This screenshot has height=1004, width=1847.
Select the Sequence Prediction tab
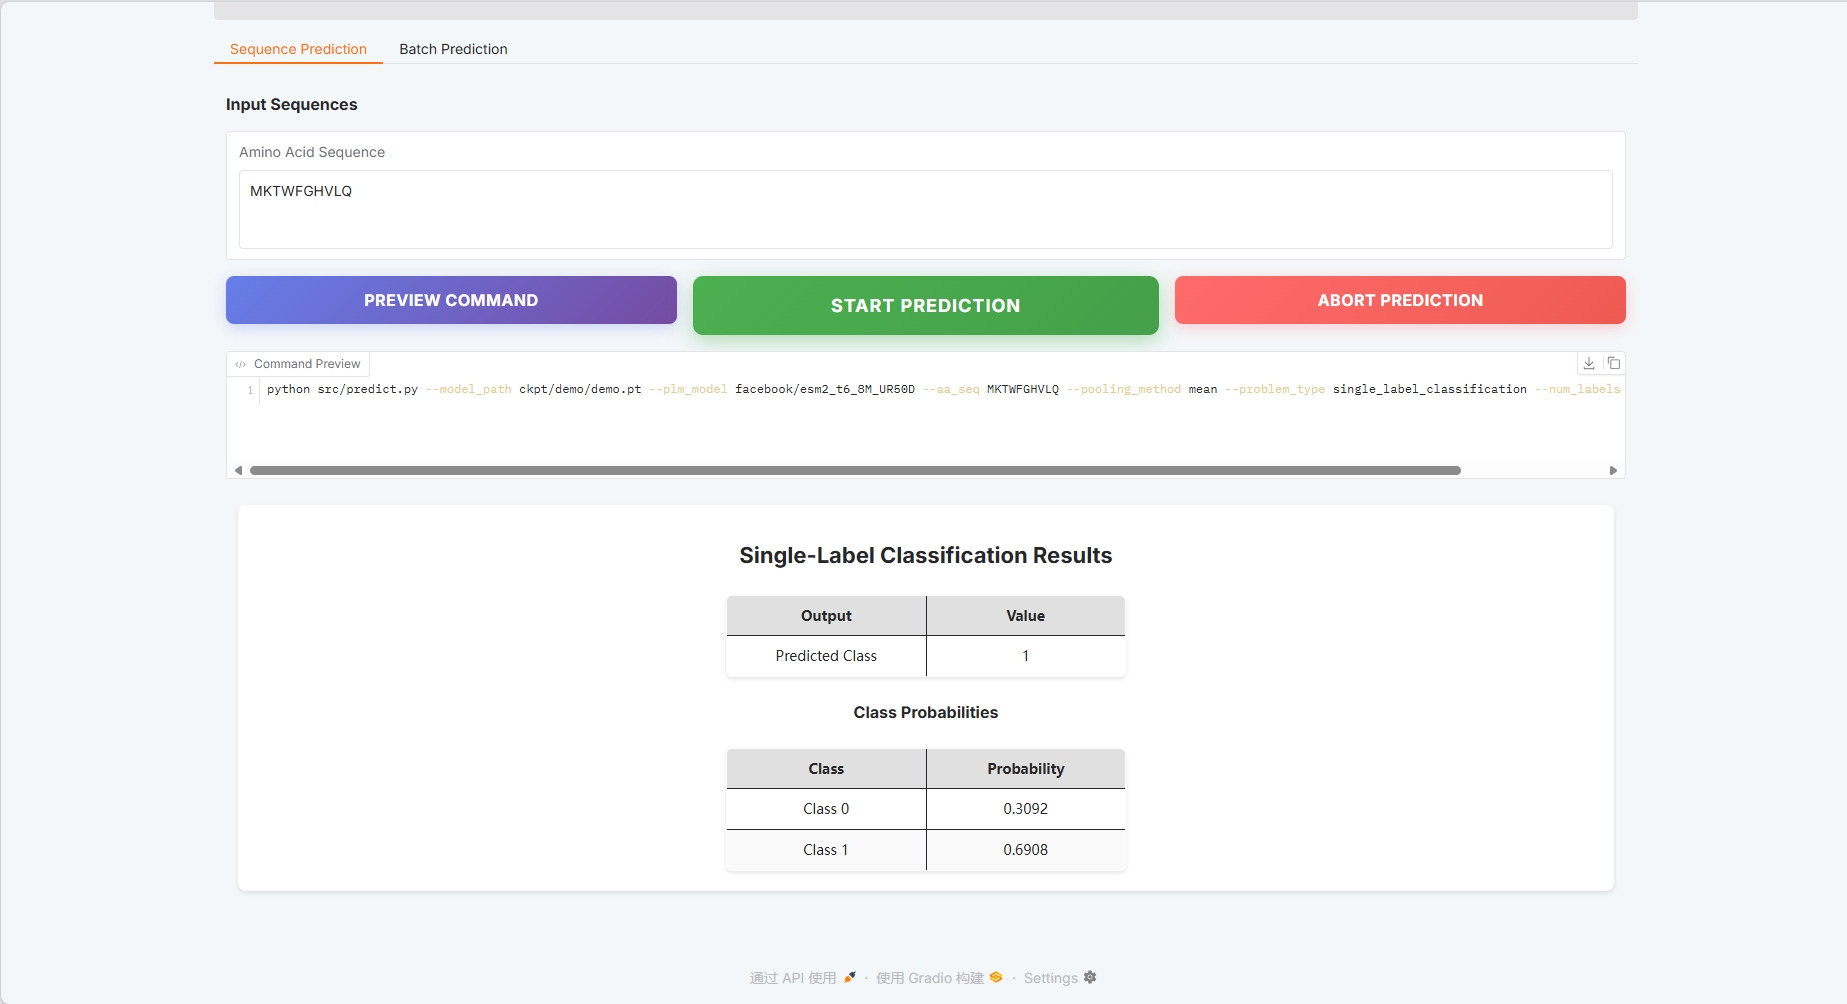click(298, 49)
